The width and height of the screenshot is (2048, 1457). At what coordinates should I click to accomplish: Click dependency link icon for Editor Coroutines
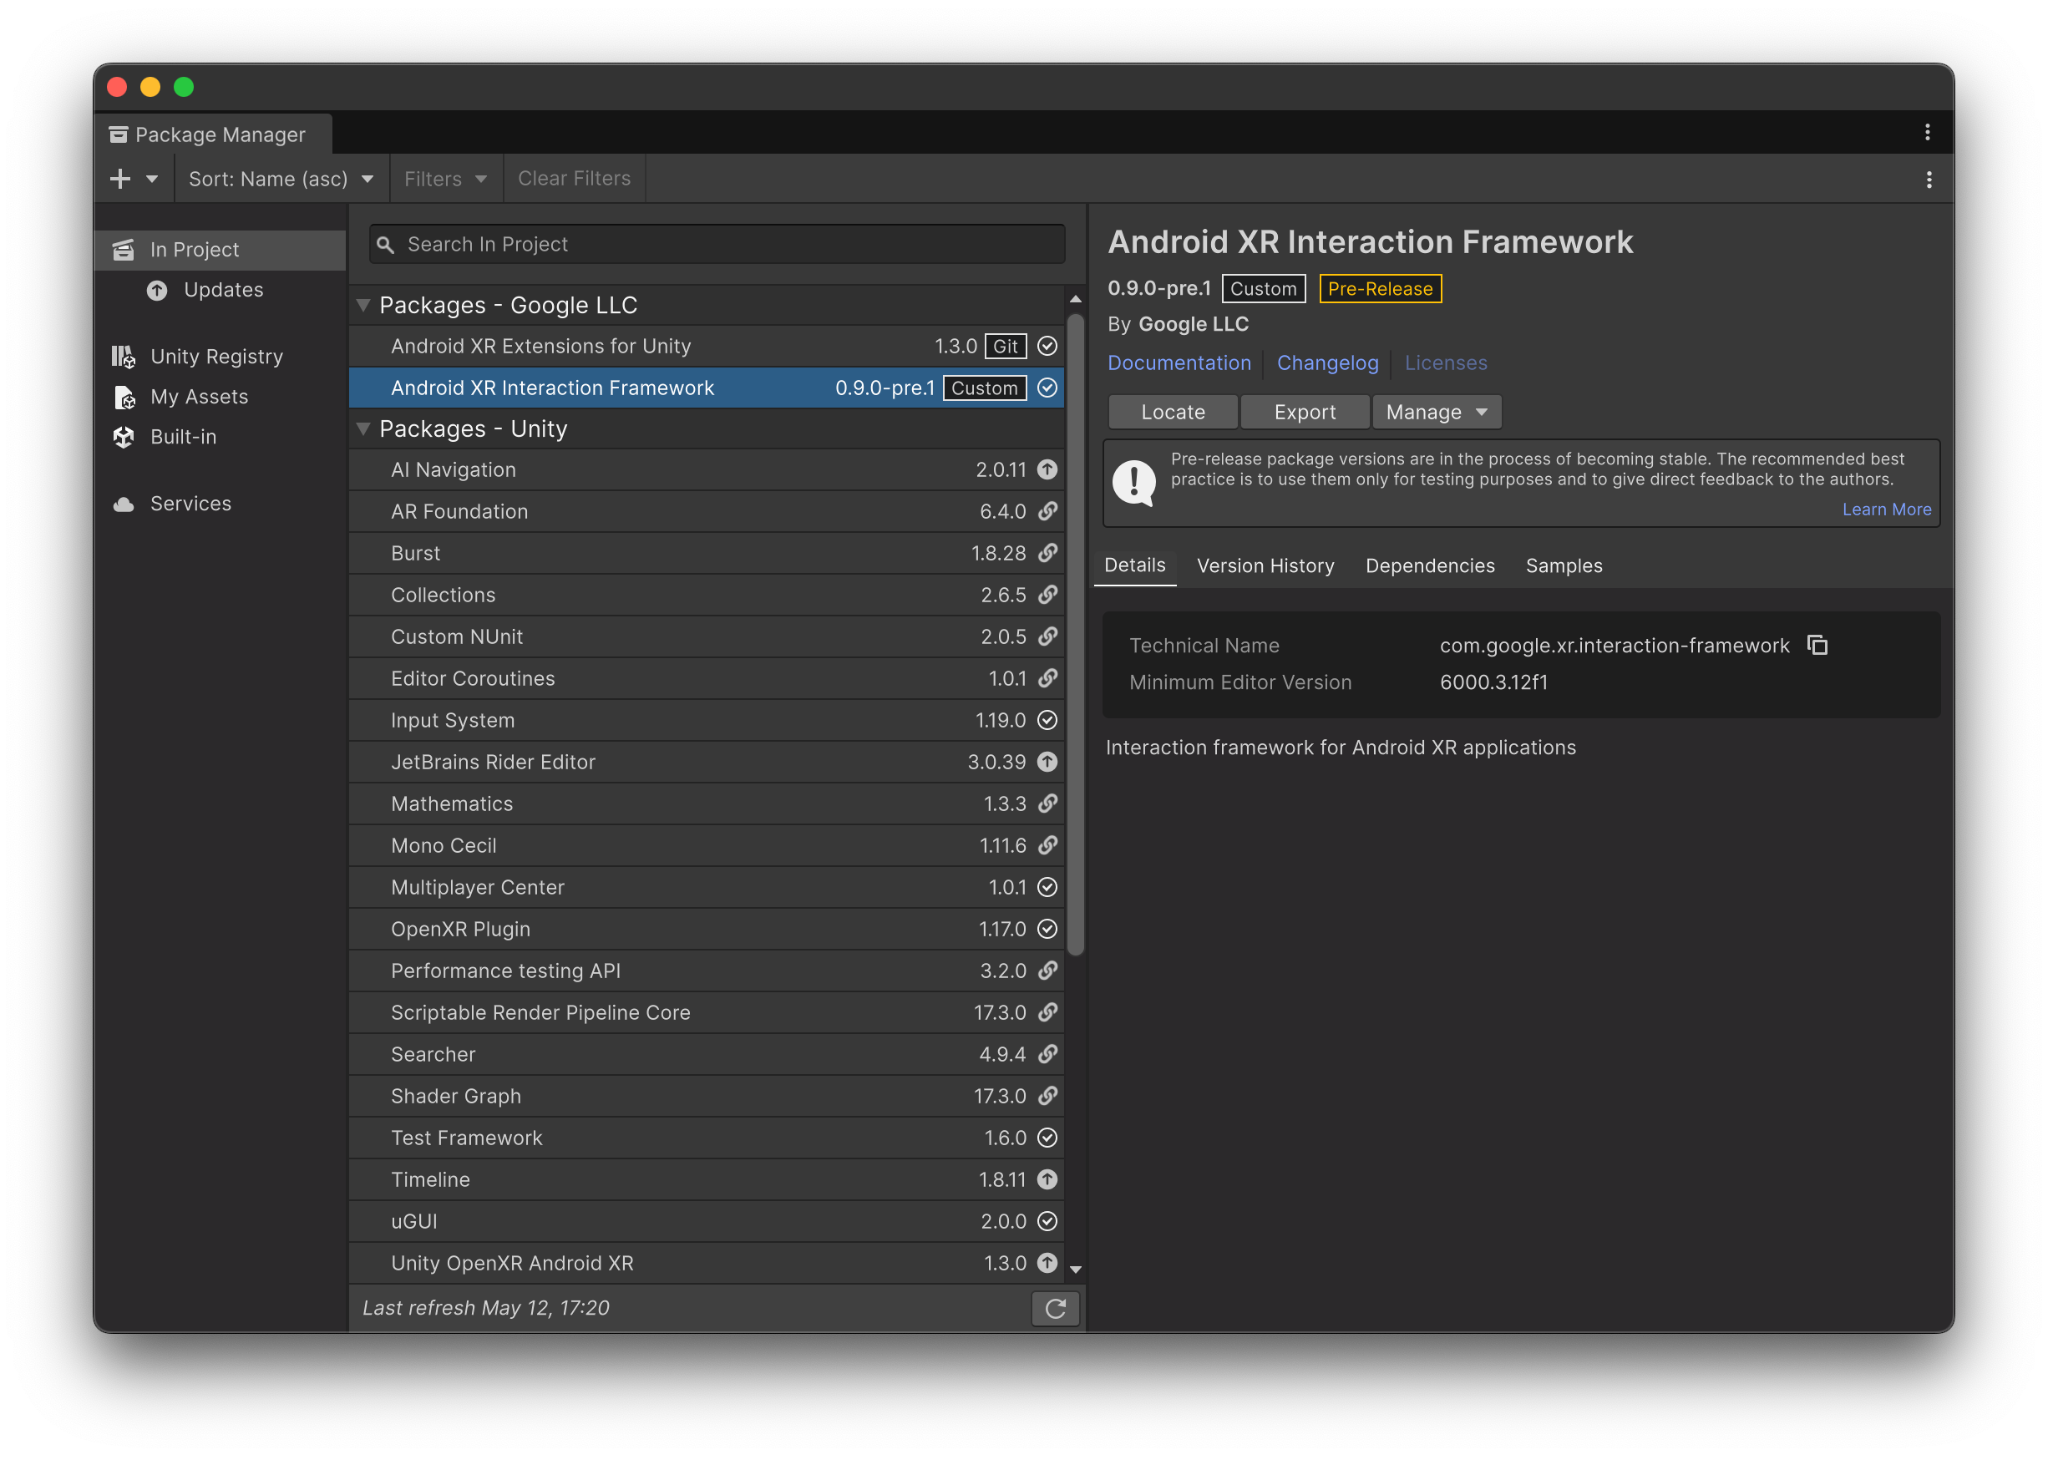coord(1047,679)
